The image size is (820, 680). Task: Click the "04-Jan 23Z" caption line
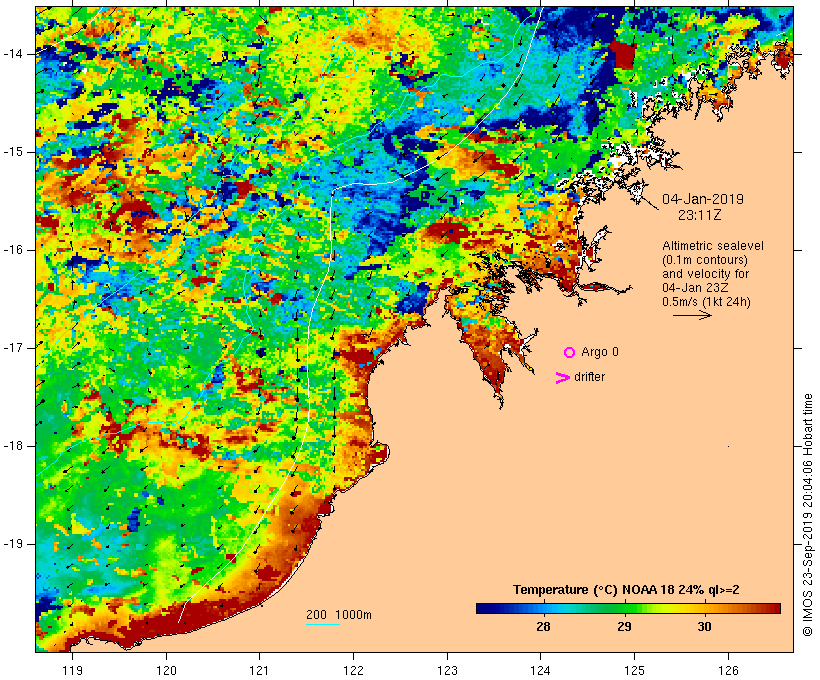[695, 288]
